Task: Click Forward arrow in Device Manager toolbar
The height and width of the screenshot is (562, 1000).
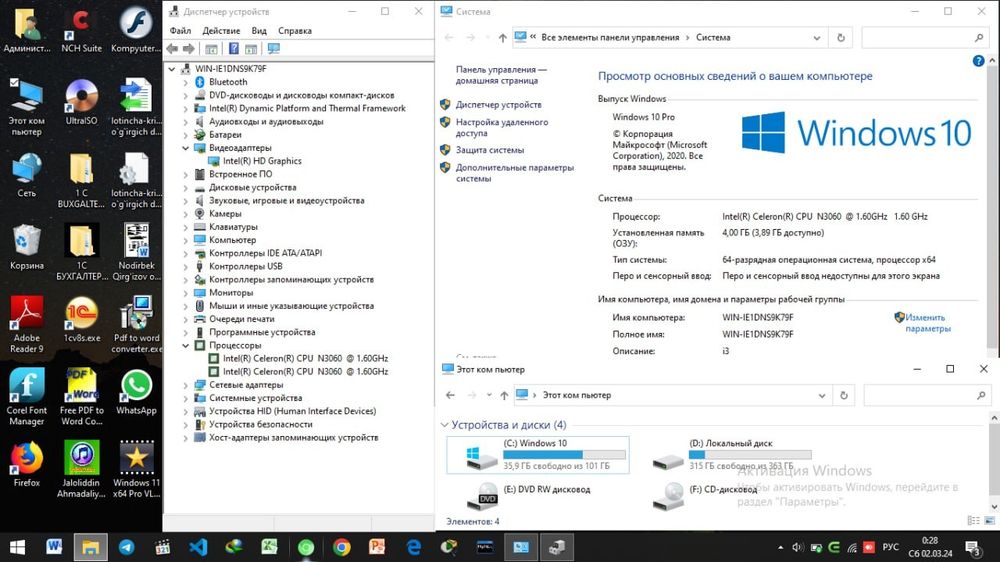Action: [x=189, y=48]
